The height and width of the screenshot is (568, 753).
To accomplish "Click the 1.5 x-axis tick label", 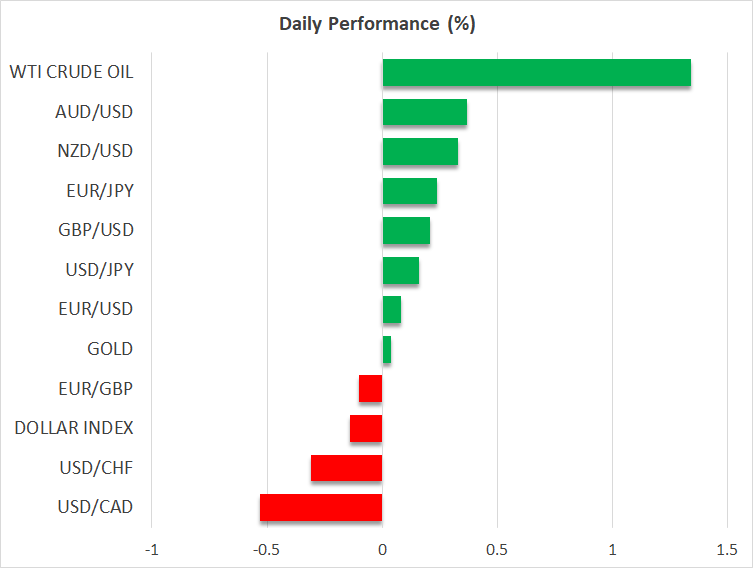I will (727, 550).
